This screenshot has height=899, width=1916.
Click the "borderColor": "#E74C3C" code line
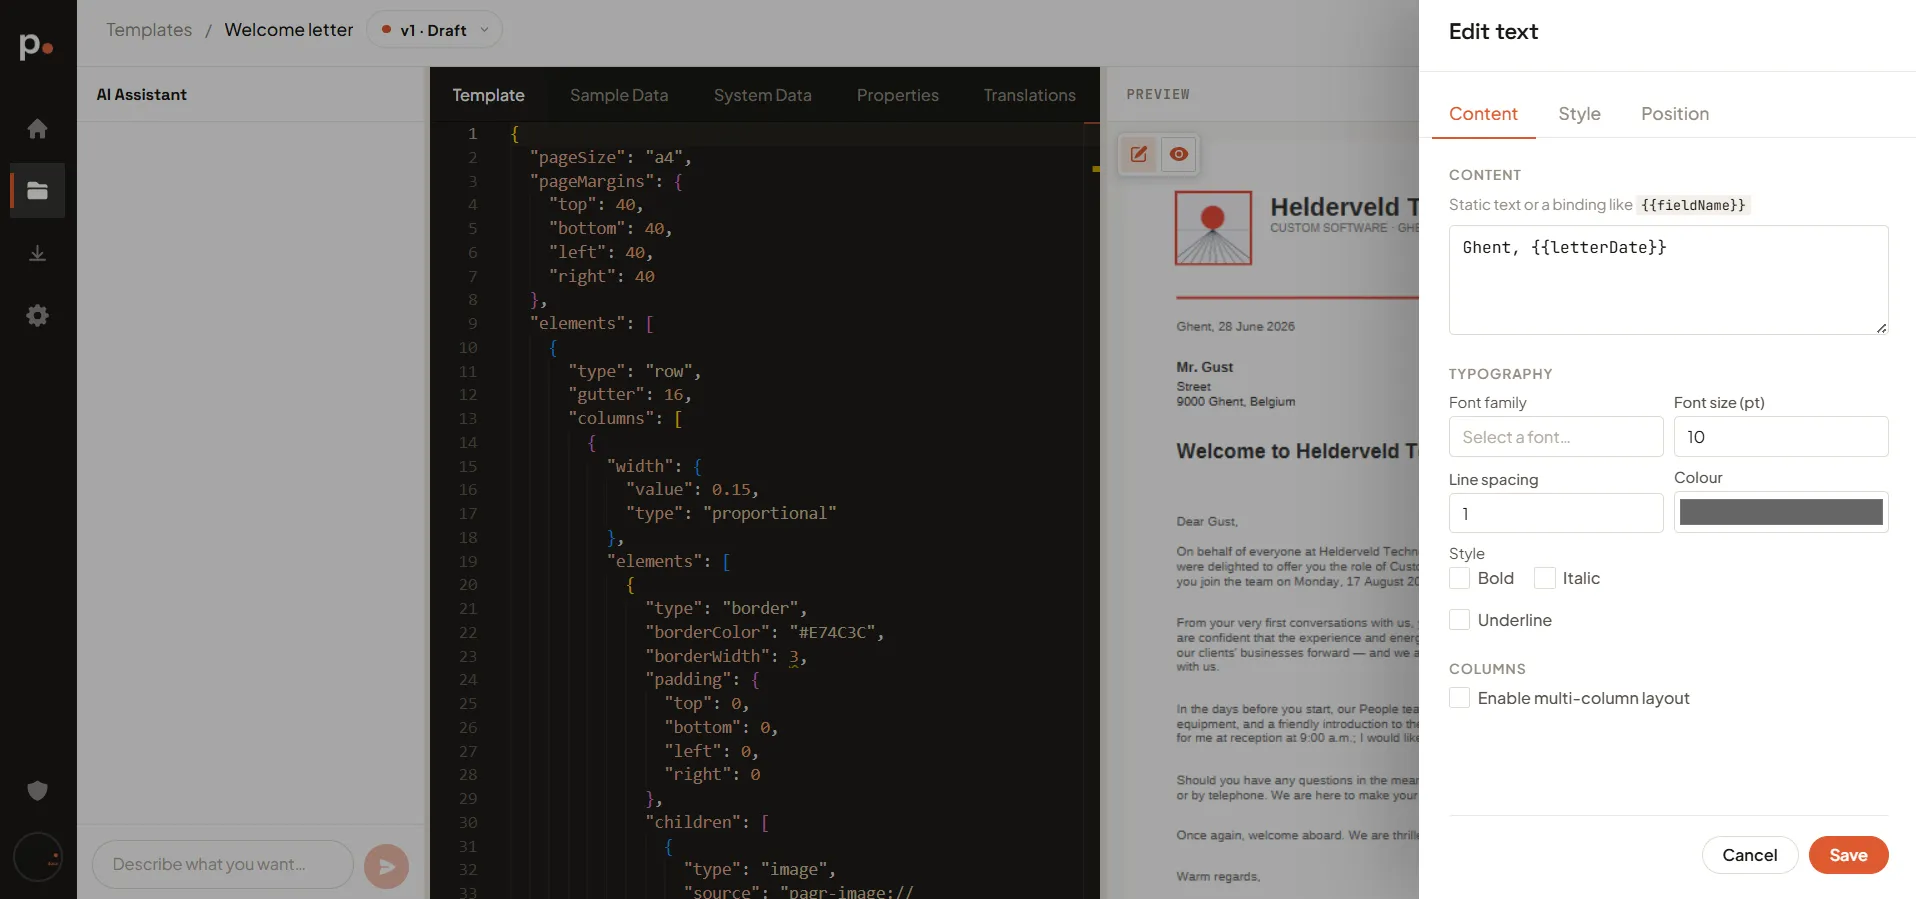[764, 632]
